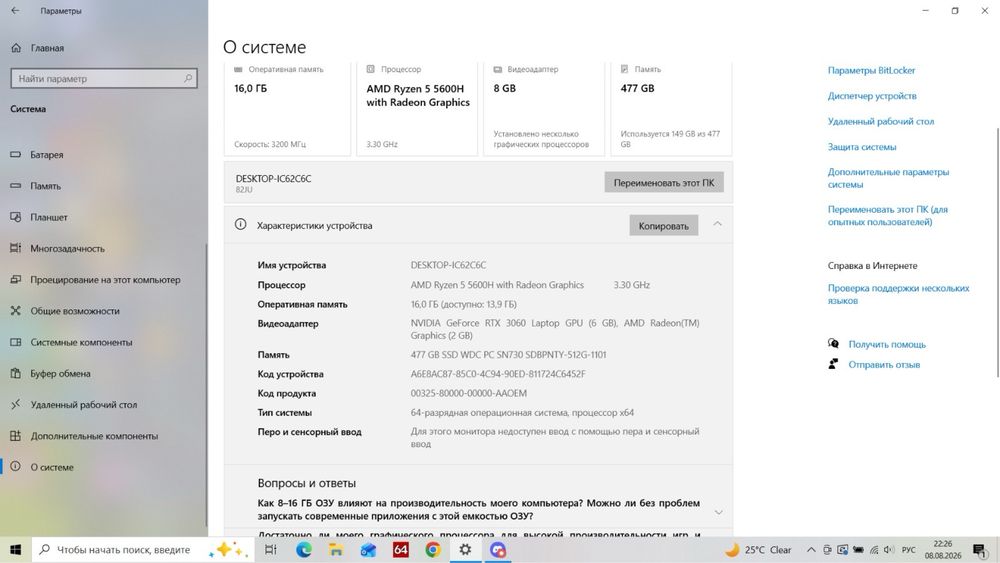Click the Видеоадаптер 8 GB card
This screenshot has height=563, width=1000.
pos(544,108)
